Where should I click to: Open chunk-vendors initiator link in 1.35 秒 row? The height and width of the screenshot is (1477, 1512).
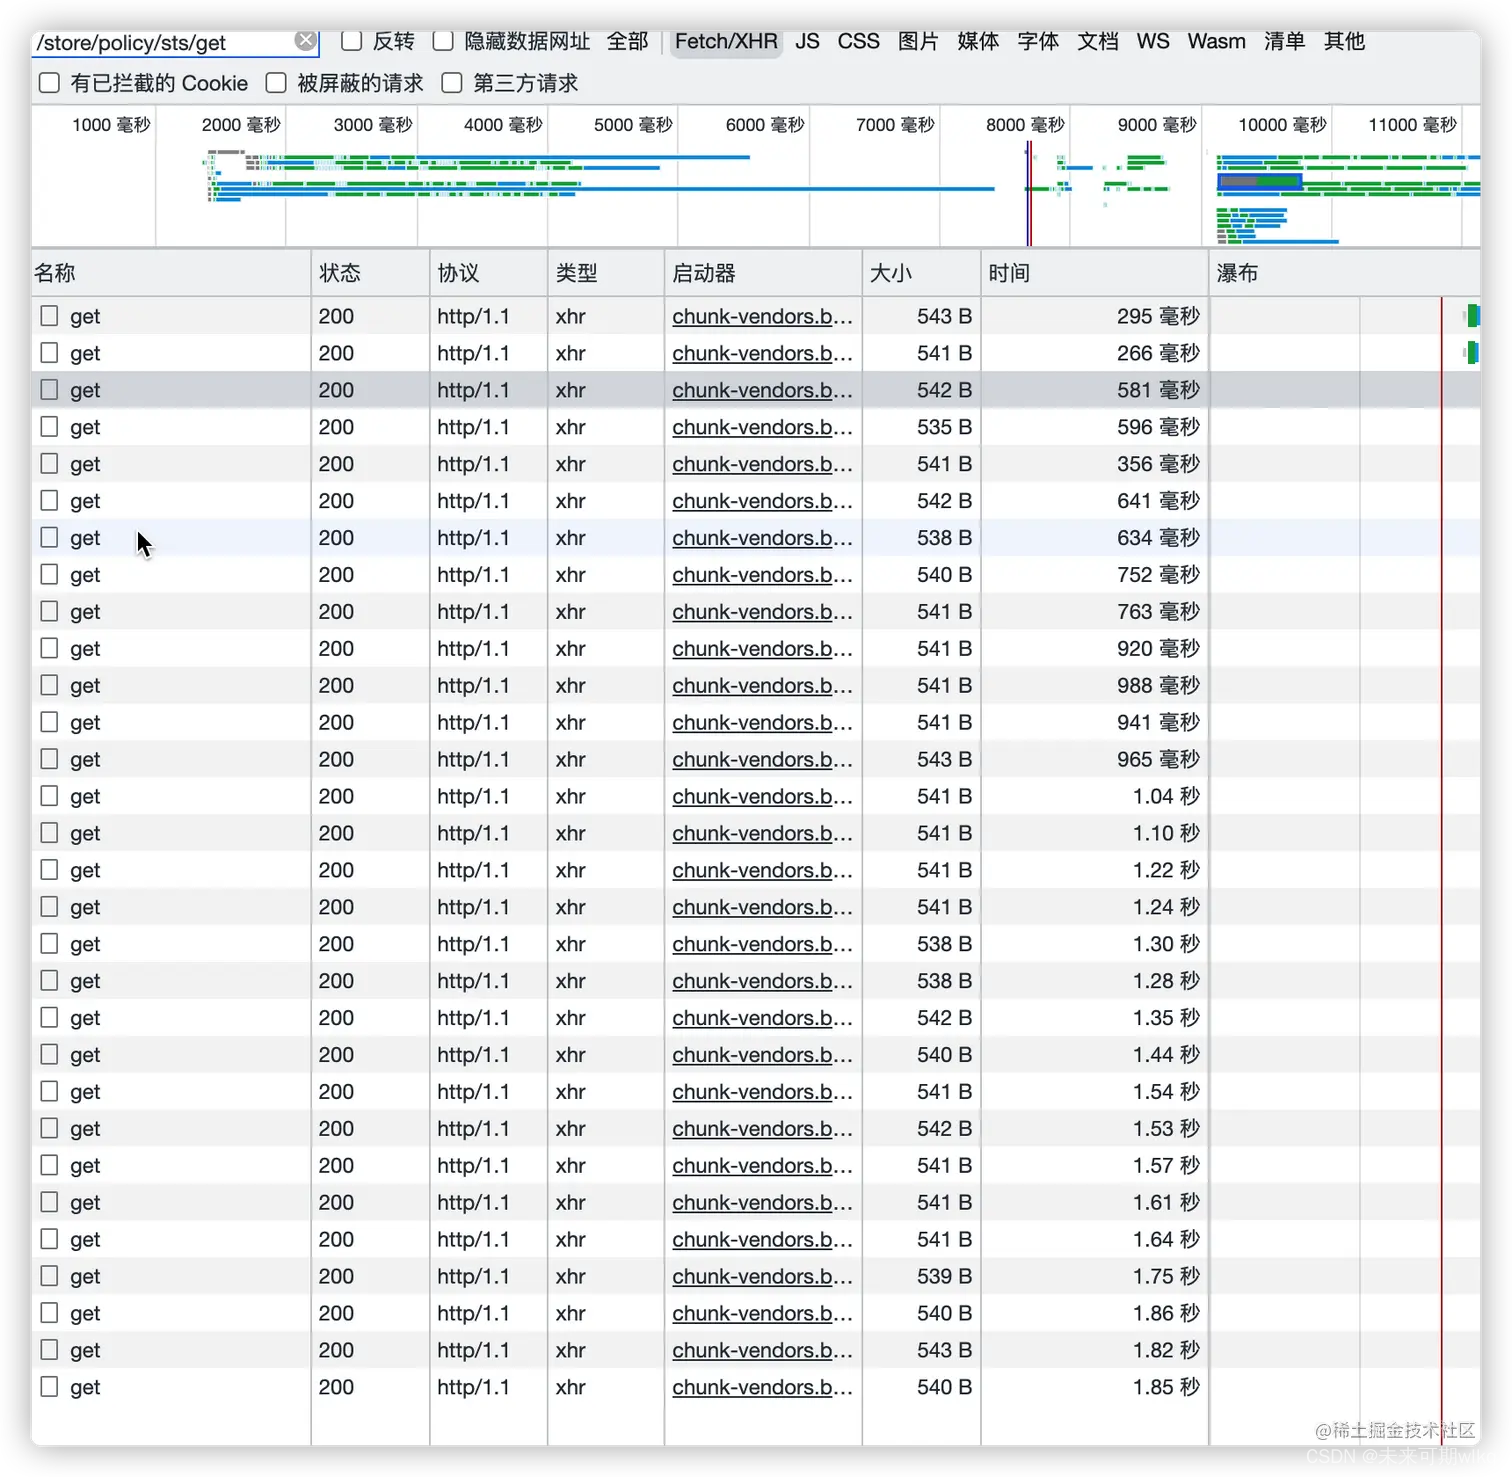762,1018
